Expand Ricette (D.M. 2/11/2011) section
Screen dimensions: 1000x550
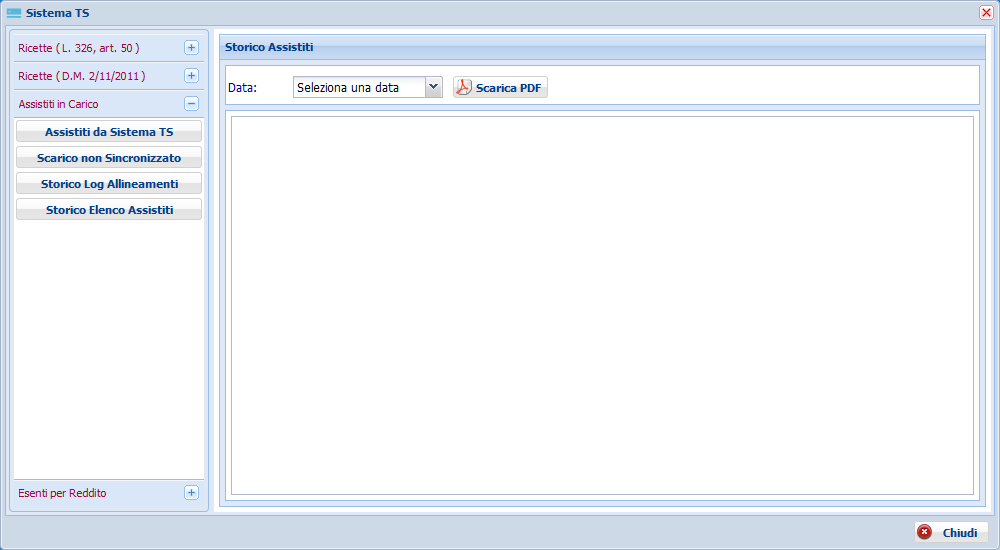click(x=191, y=76)
